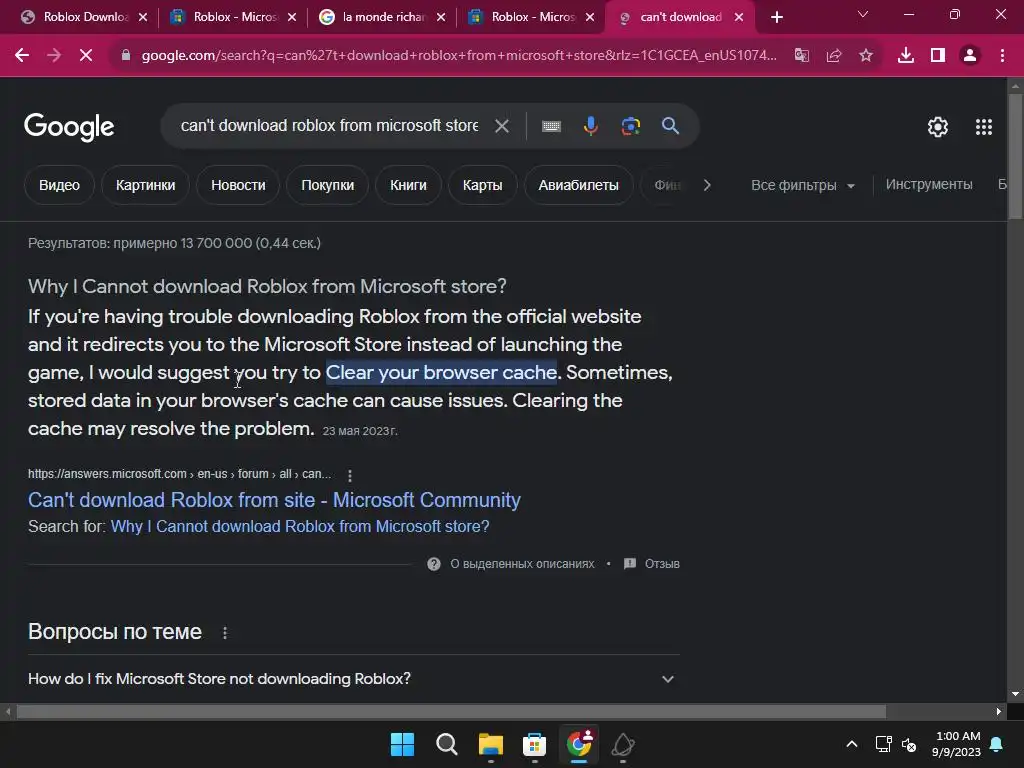Stop the page loading
The width and height of the screenshot is (1024, 768).
click(86, 56)
